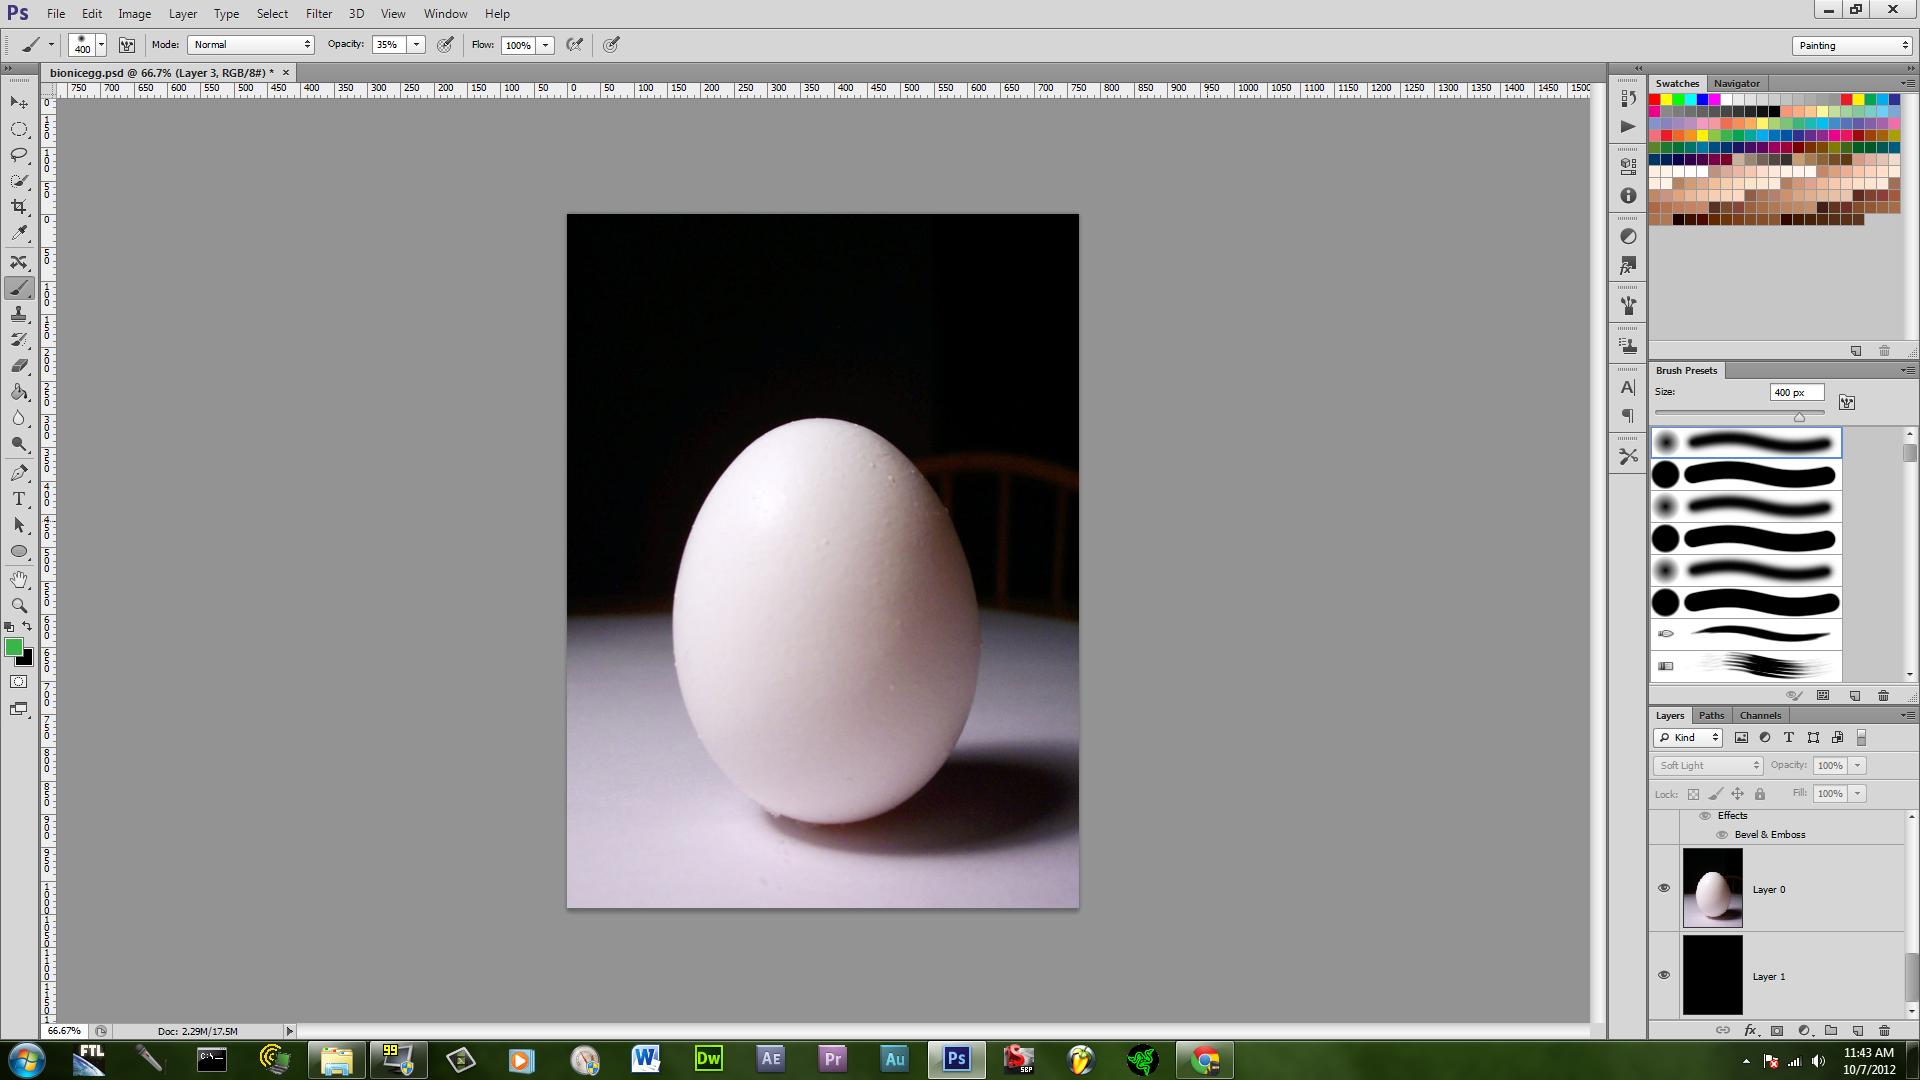Hide Layer 0 using its eye icon
This screenshot has height=1080, width=1920.
[x=1664, y=888]
